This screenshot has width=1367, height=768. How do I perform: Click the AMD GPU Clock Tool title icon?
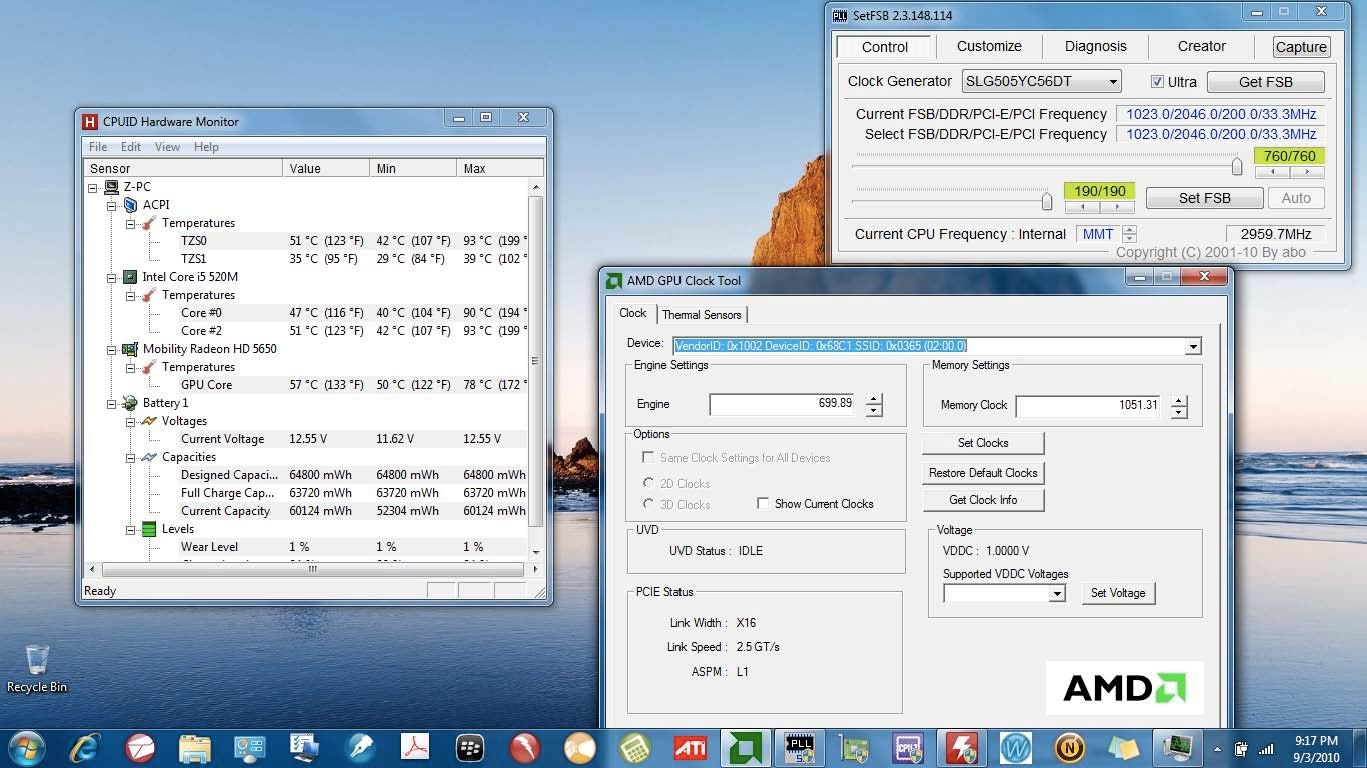click(614, 281)
